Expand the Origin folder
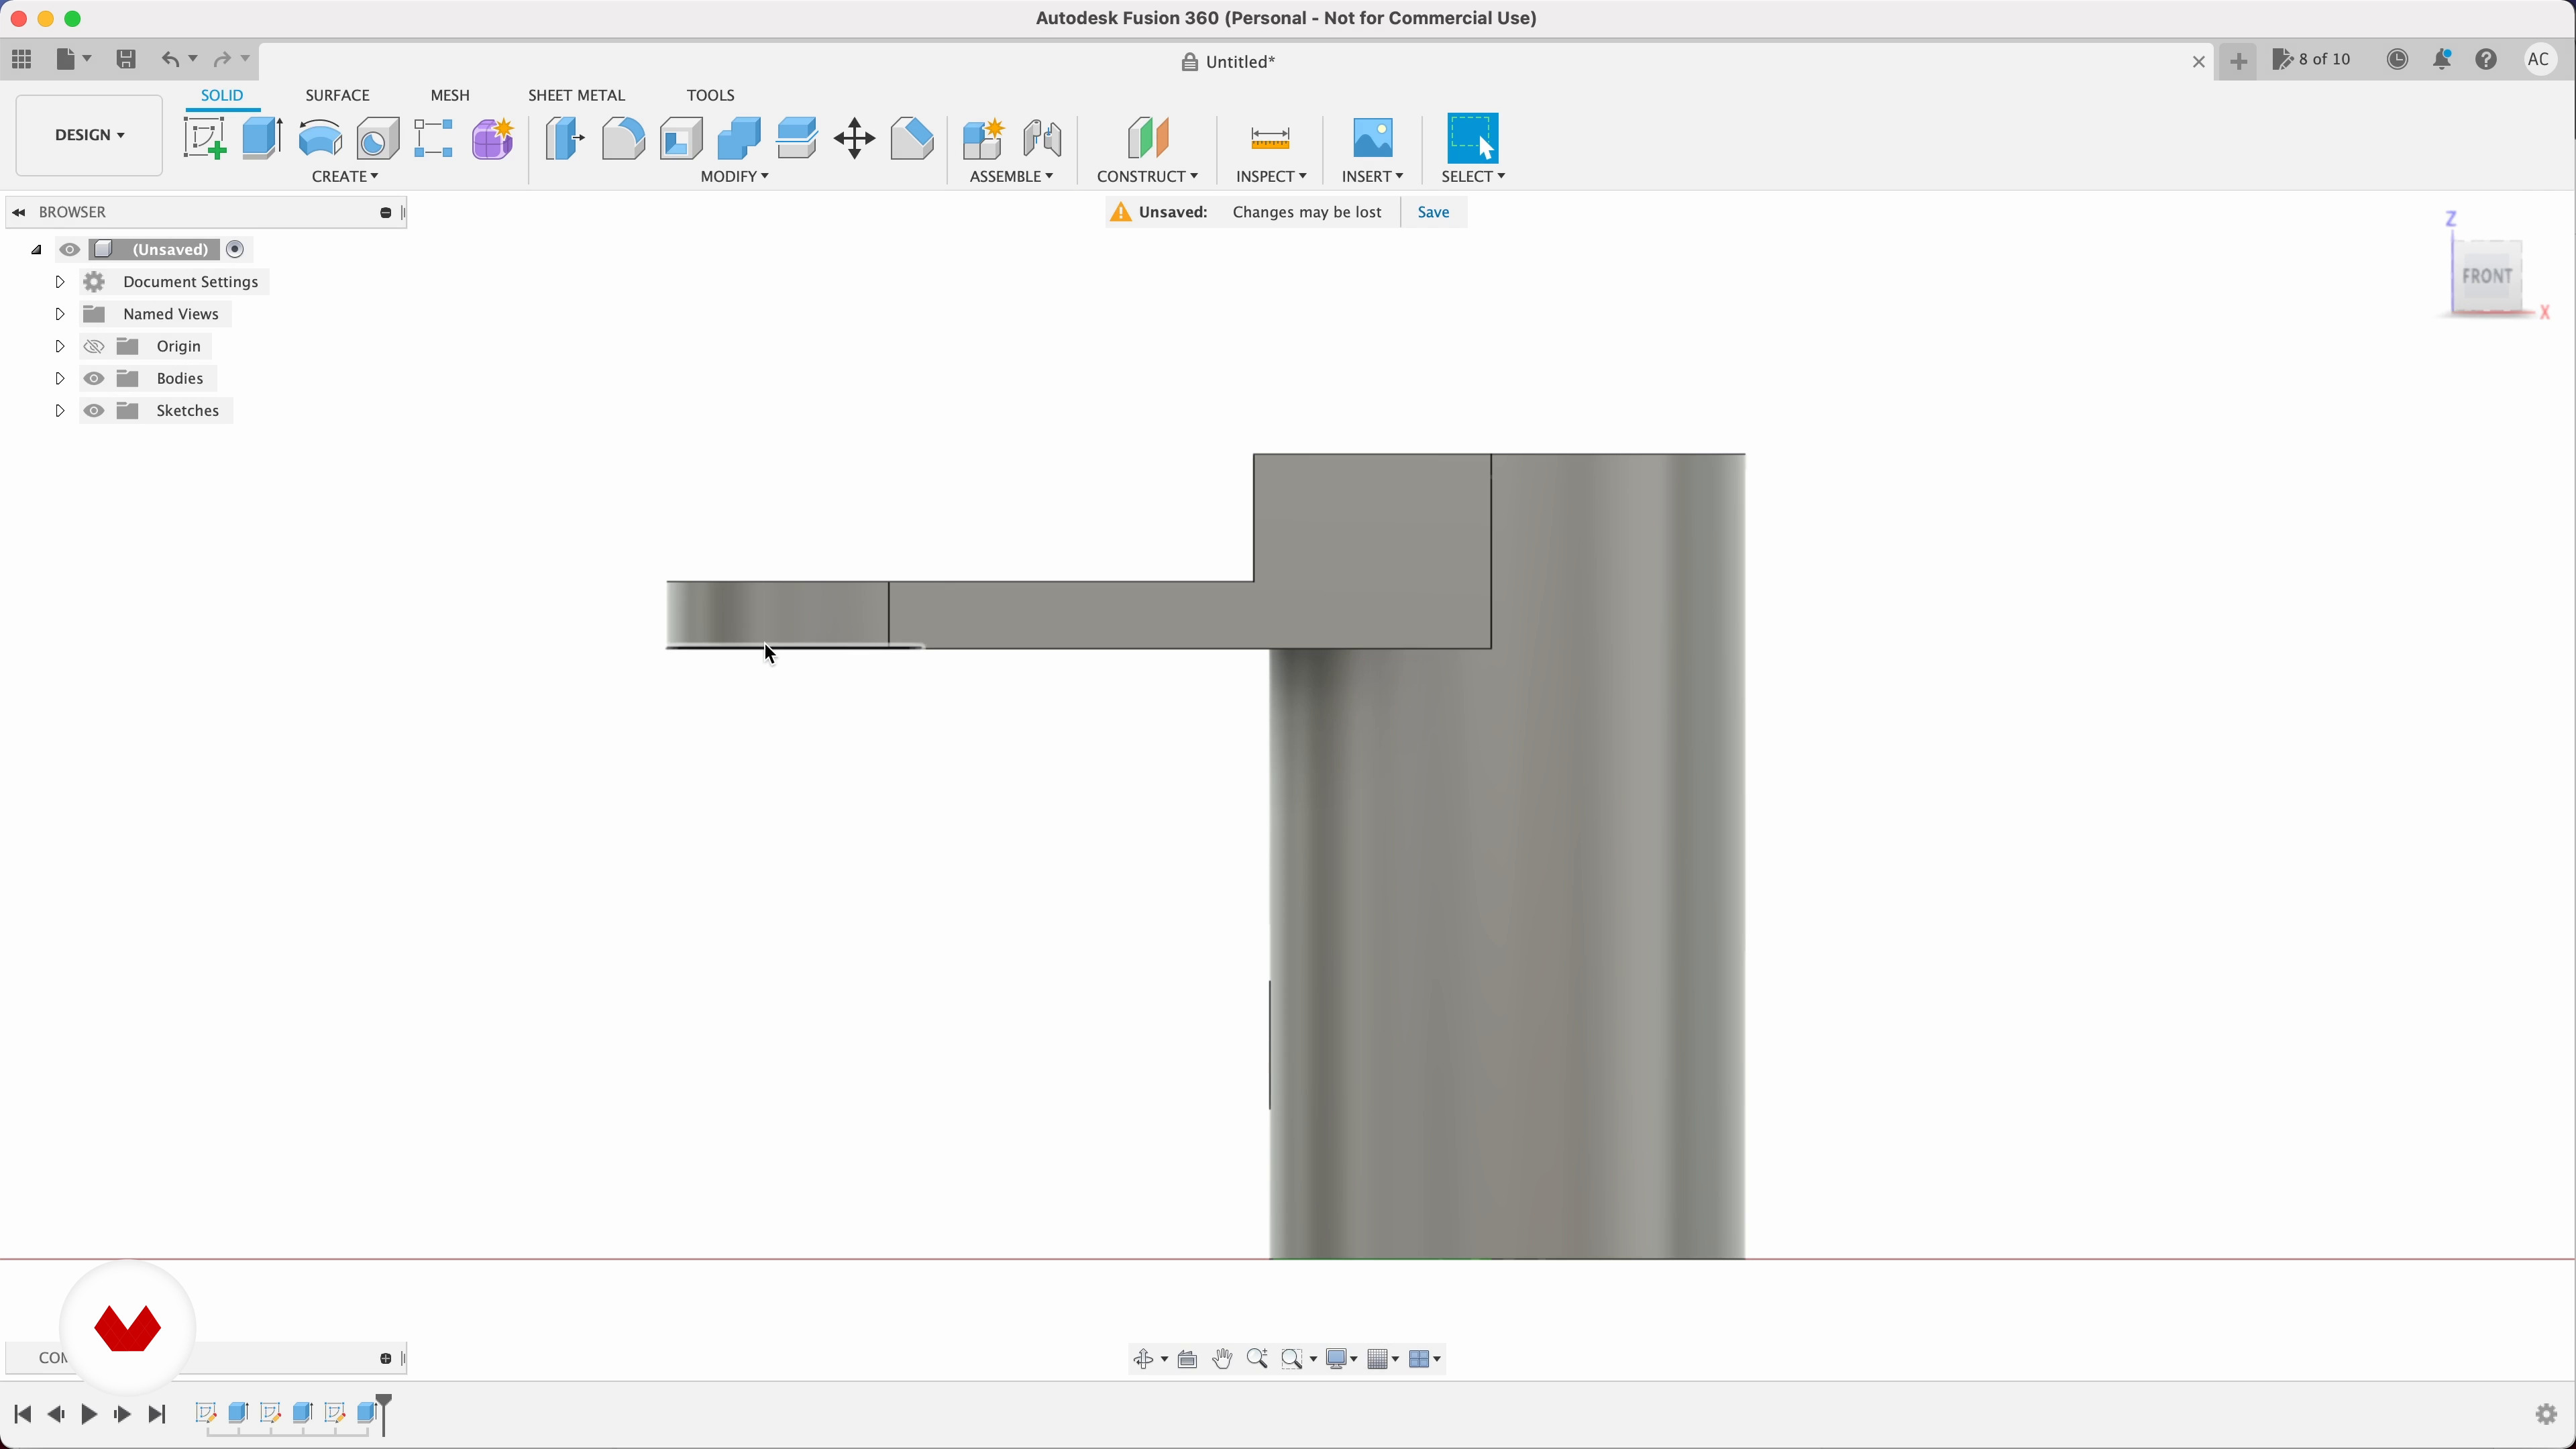The image size is (2576, 1449). point(59,347)
